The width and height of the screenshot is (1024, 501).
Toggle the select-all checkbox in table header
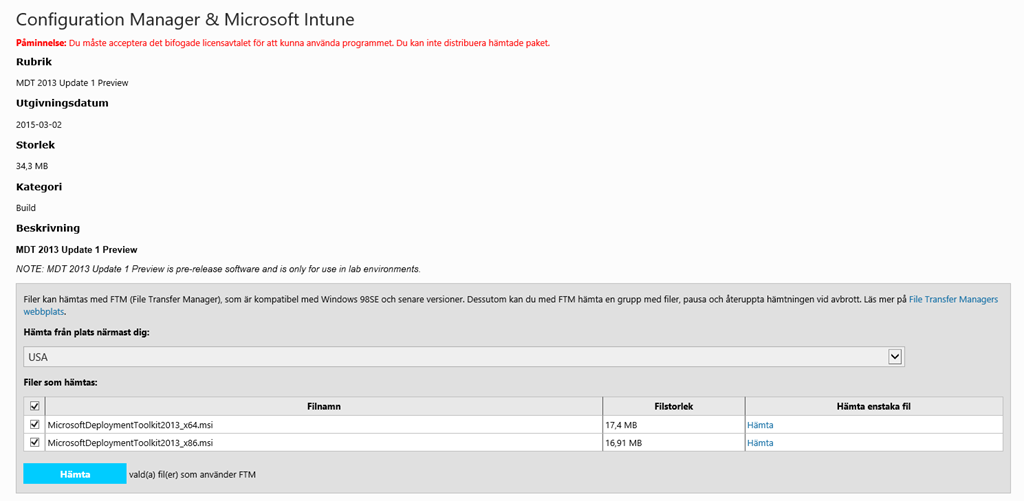coord(35,407)
